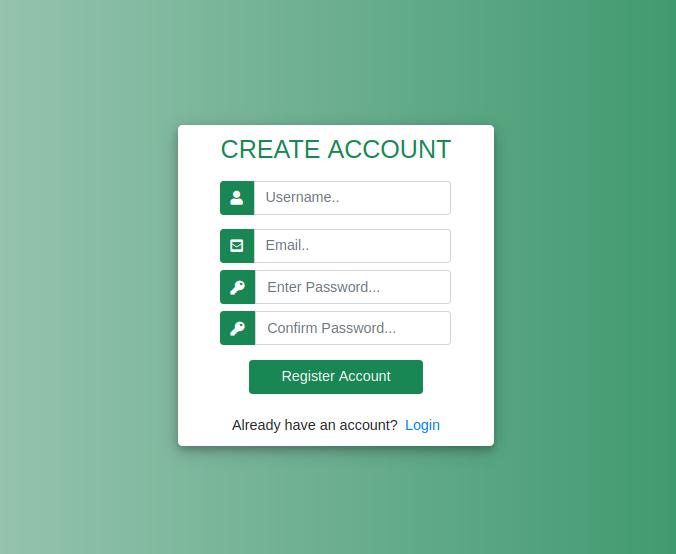Click the key icon beside Enter Password
The width and height of the screenshot is (676, 554).
point(238,287)
